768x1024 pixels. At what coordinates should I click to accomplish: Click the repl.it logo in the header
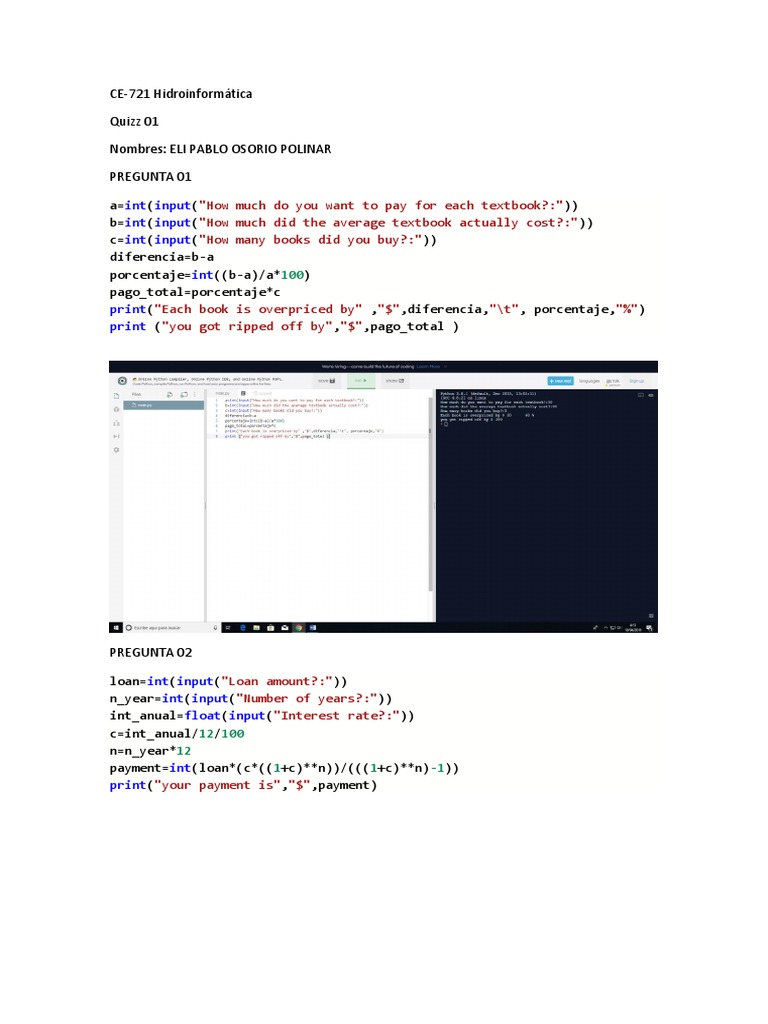(122, 381)
